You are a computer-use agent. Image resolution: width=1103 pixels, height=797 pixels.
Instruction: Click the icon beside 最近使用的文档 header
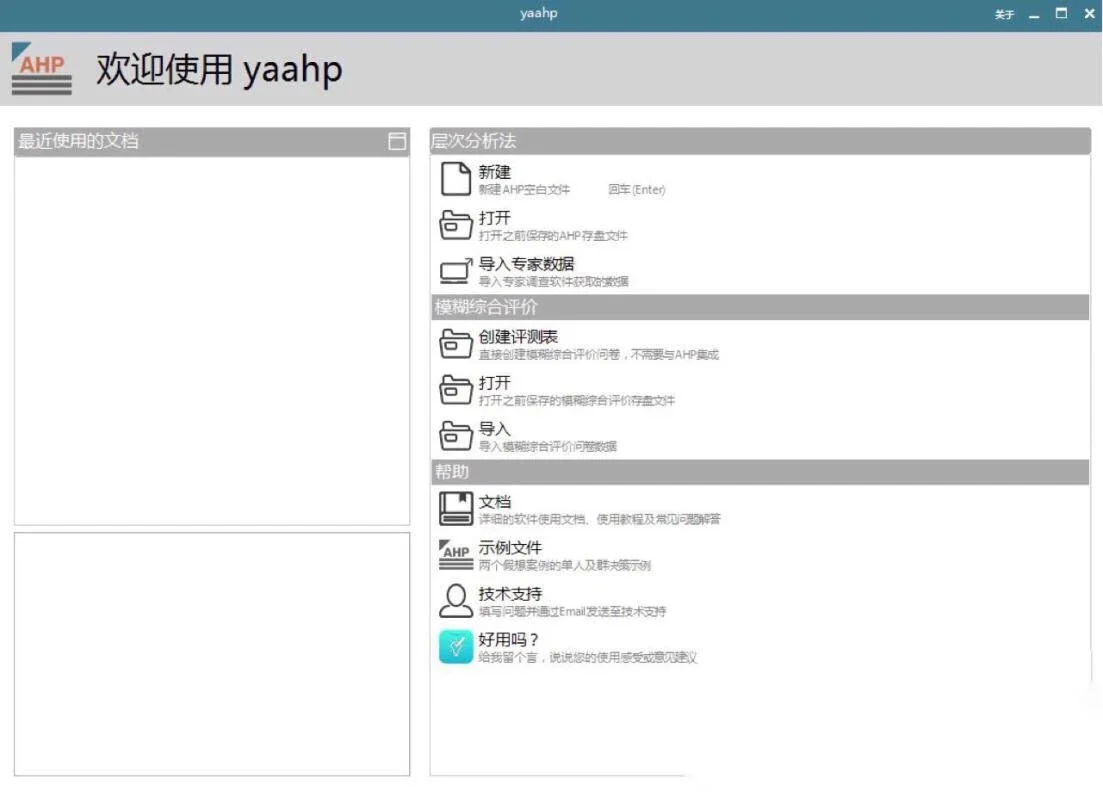point(398,141)
